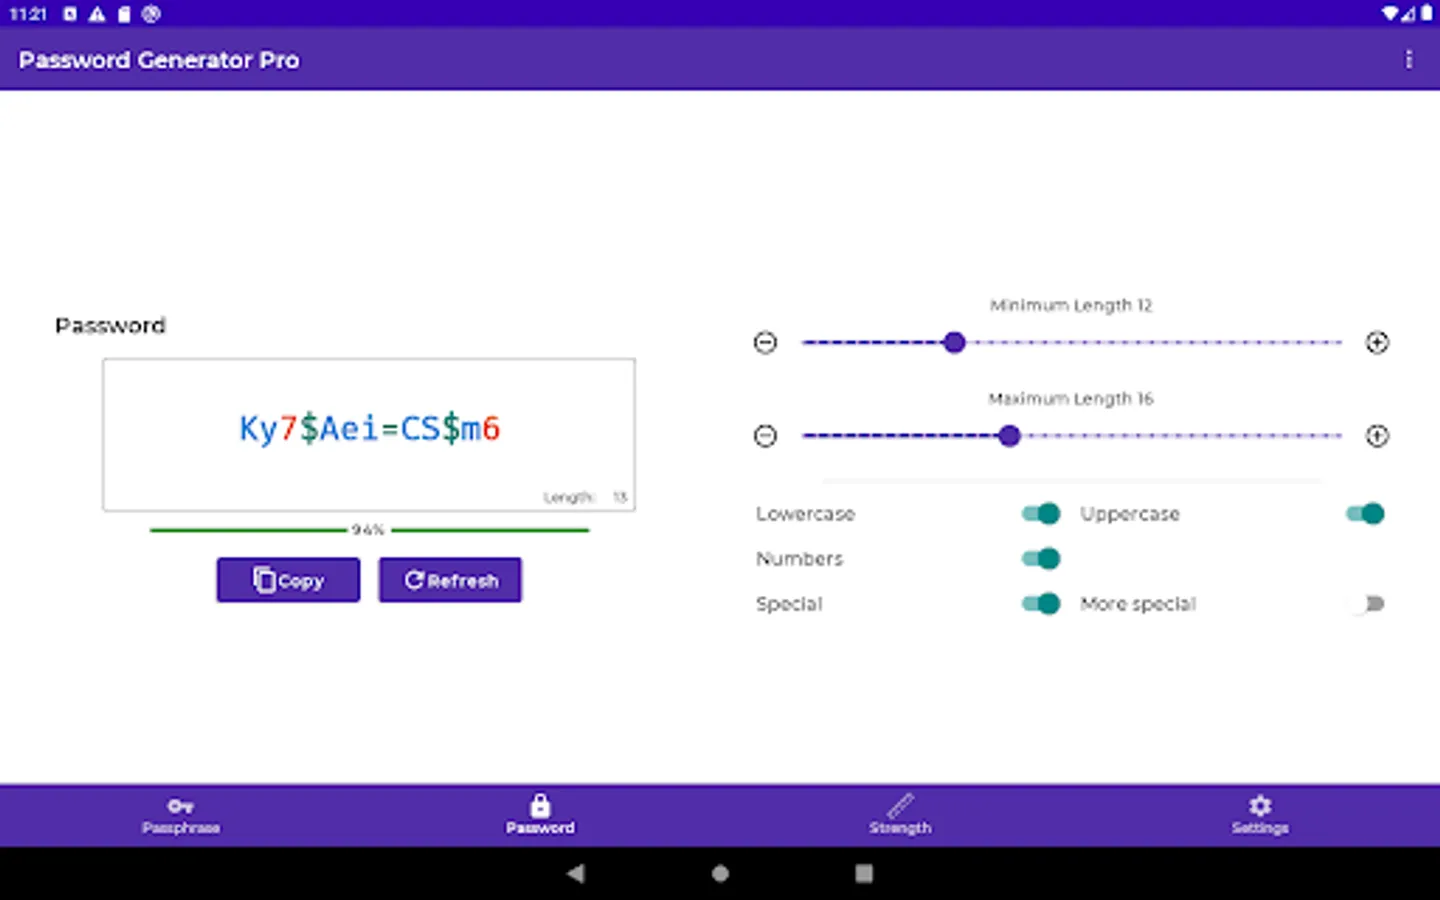Switch to the Passphrase tab

[x=181, y=815]
